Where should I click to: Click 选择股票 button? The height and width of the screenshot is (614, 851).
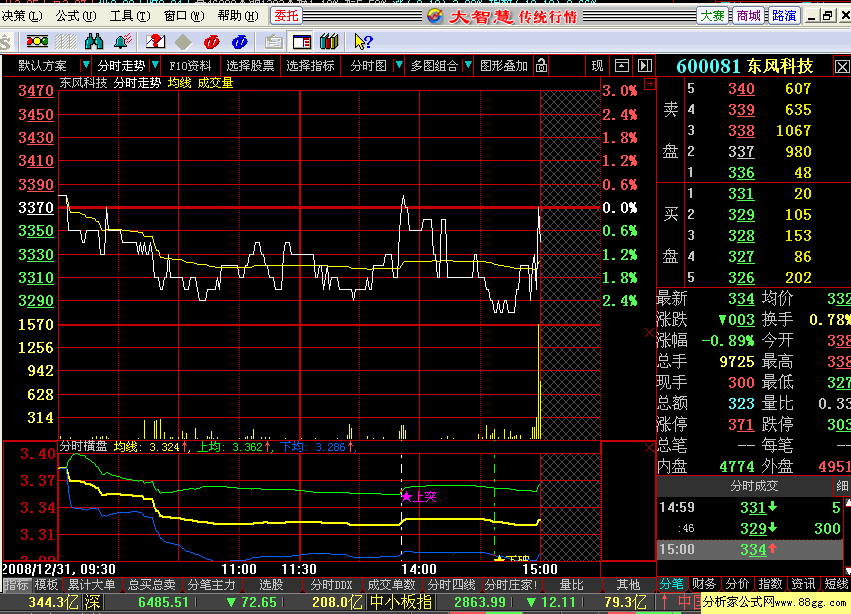click(x=250, y=66)
